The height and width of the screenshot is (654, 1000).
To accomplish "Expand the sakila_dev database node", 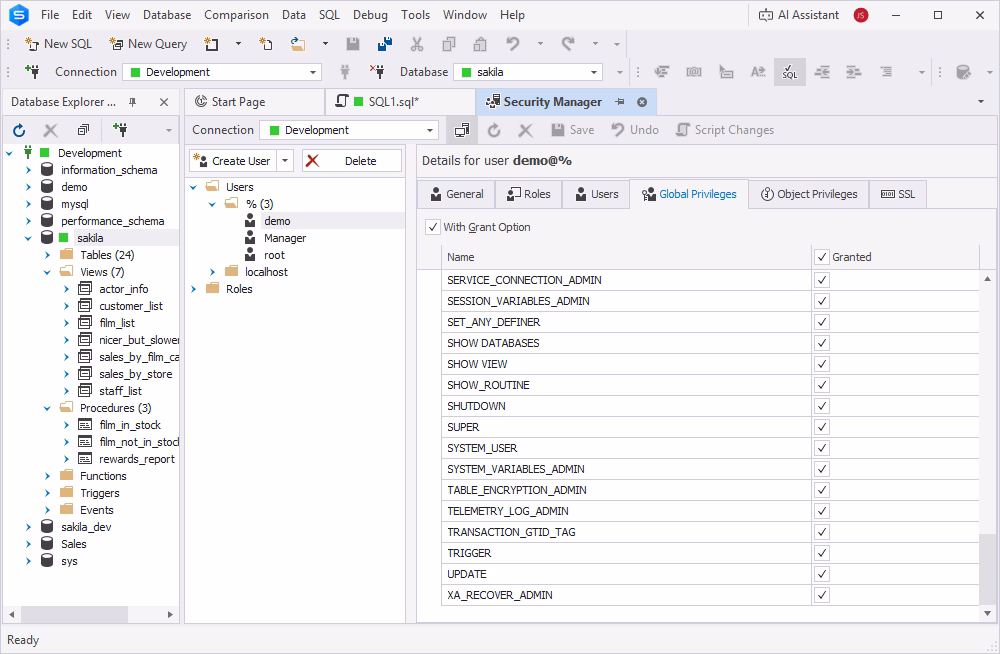I will coord(28,527).
